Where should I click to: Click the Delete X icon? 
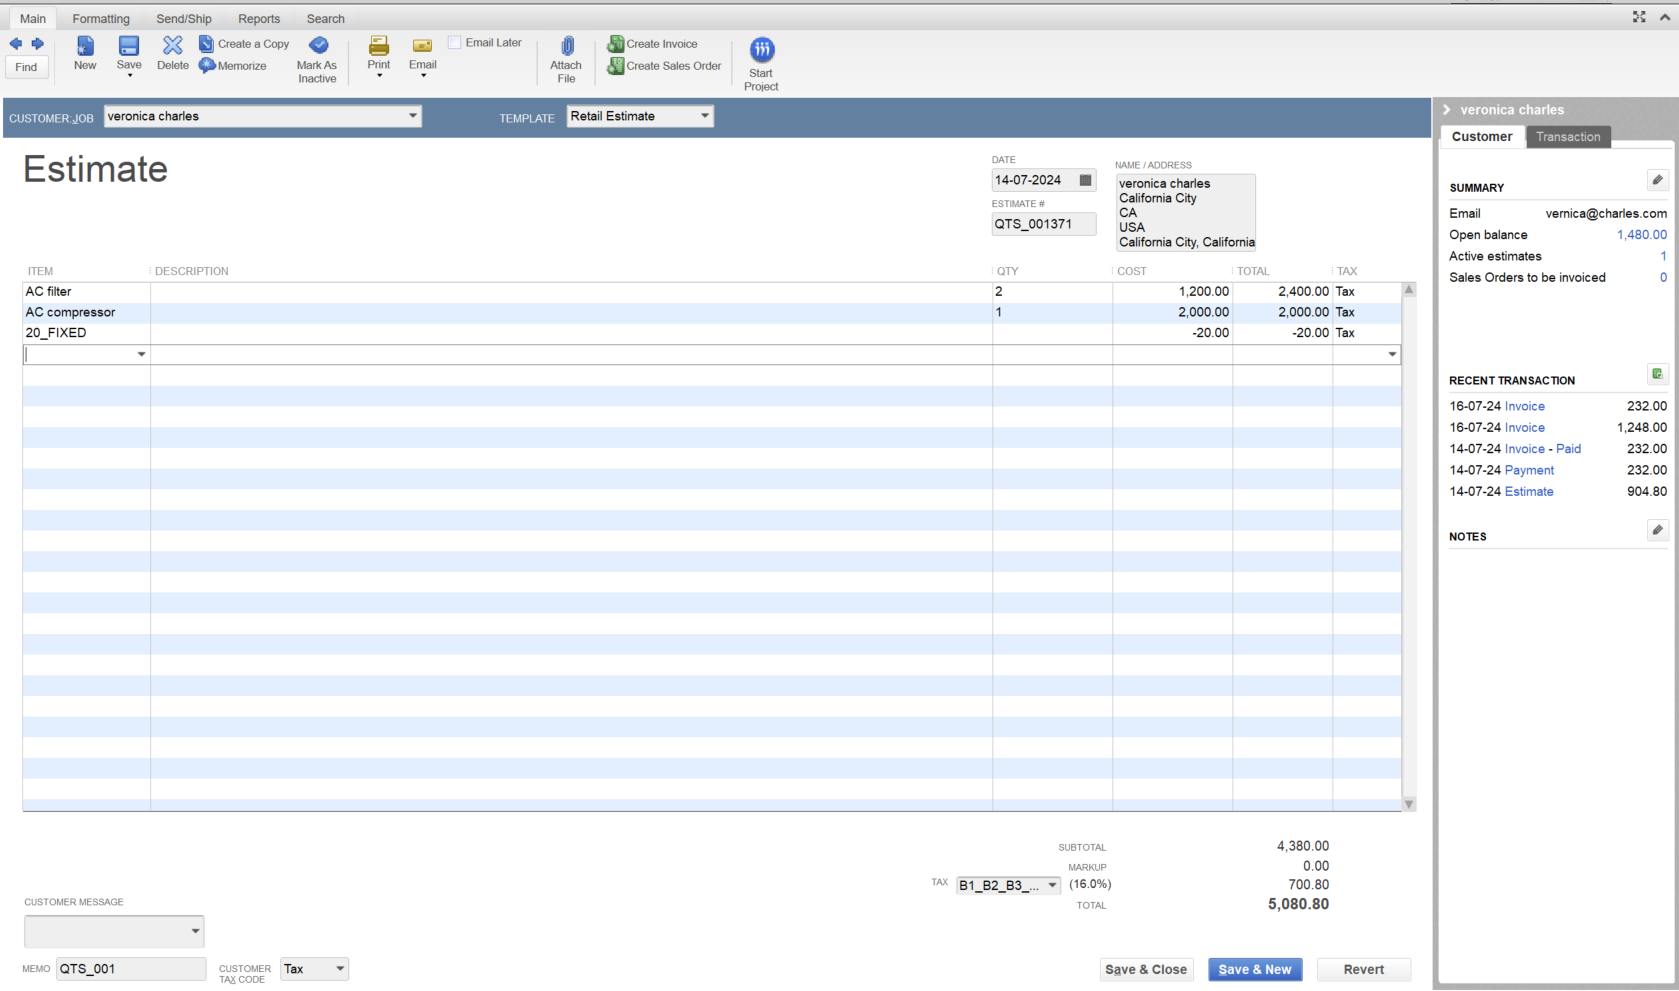point(172,46)
